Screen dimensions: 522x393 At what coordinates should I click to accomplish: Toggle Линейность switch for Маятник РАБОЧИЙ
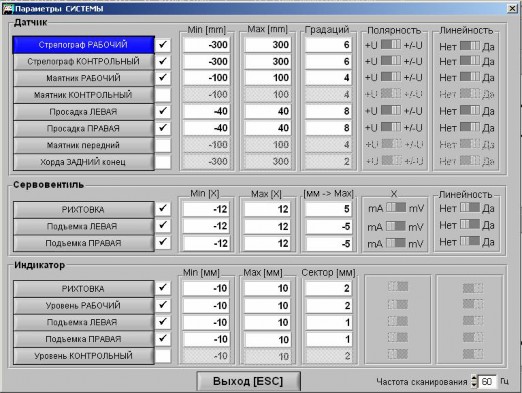tap(470, 77)
